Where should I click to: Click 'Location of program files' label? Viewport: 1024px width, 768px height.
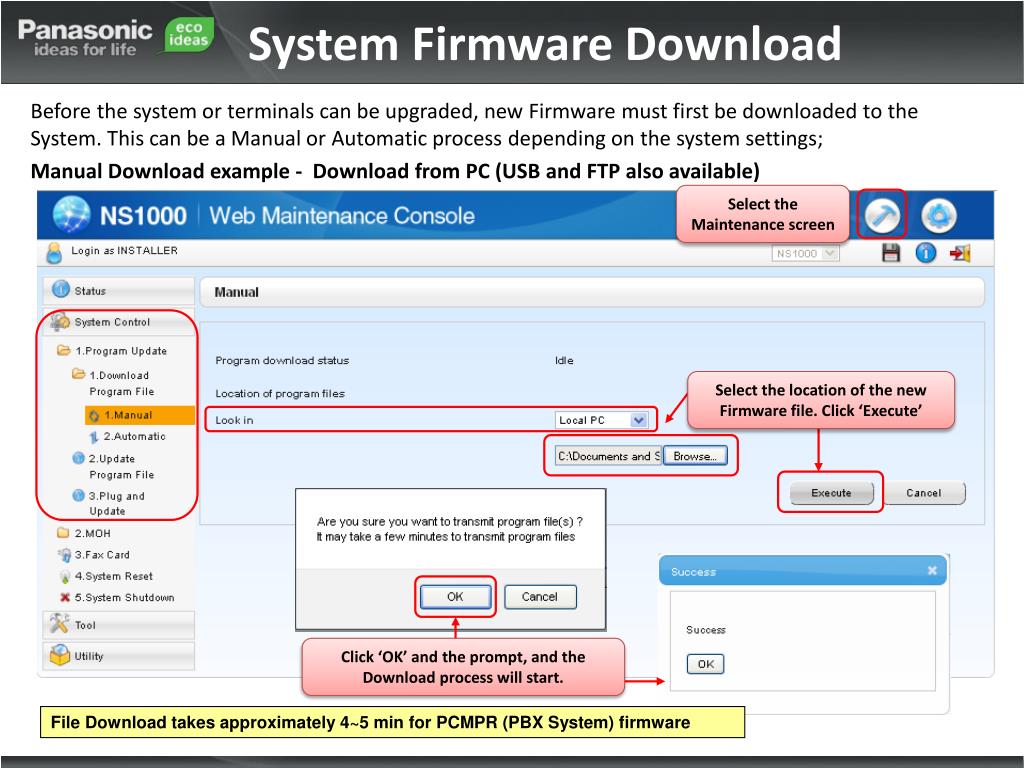280,394
